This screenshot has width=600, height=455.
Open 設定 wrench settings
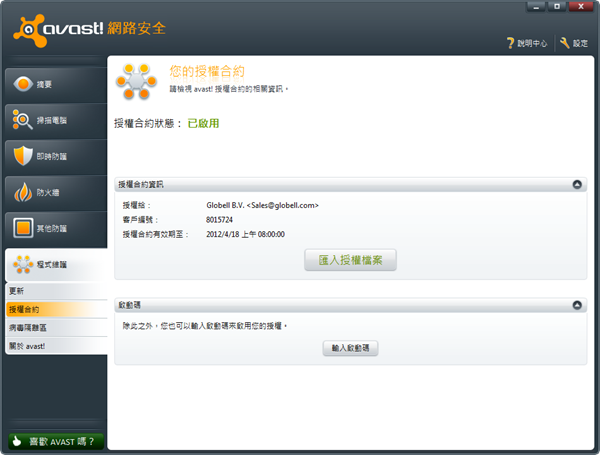574,43
